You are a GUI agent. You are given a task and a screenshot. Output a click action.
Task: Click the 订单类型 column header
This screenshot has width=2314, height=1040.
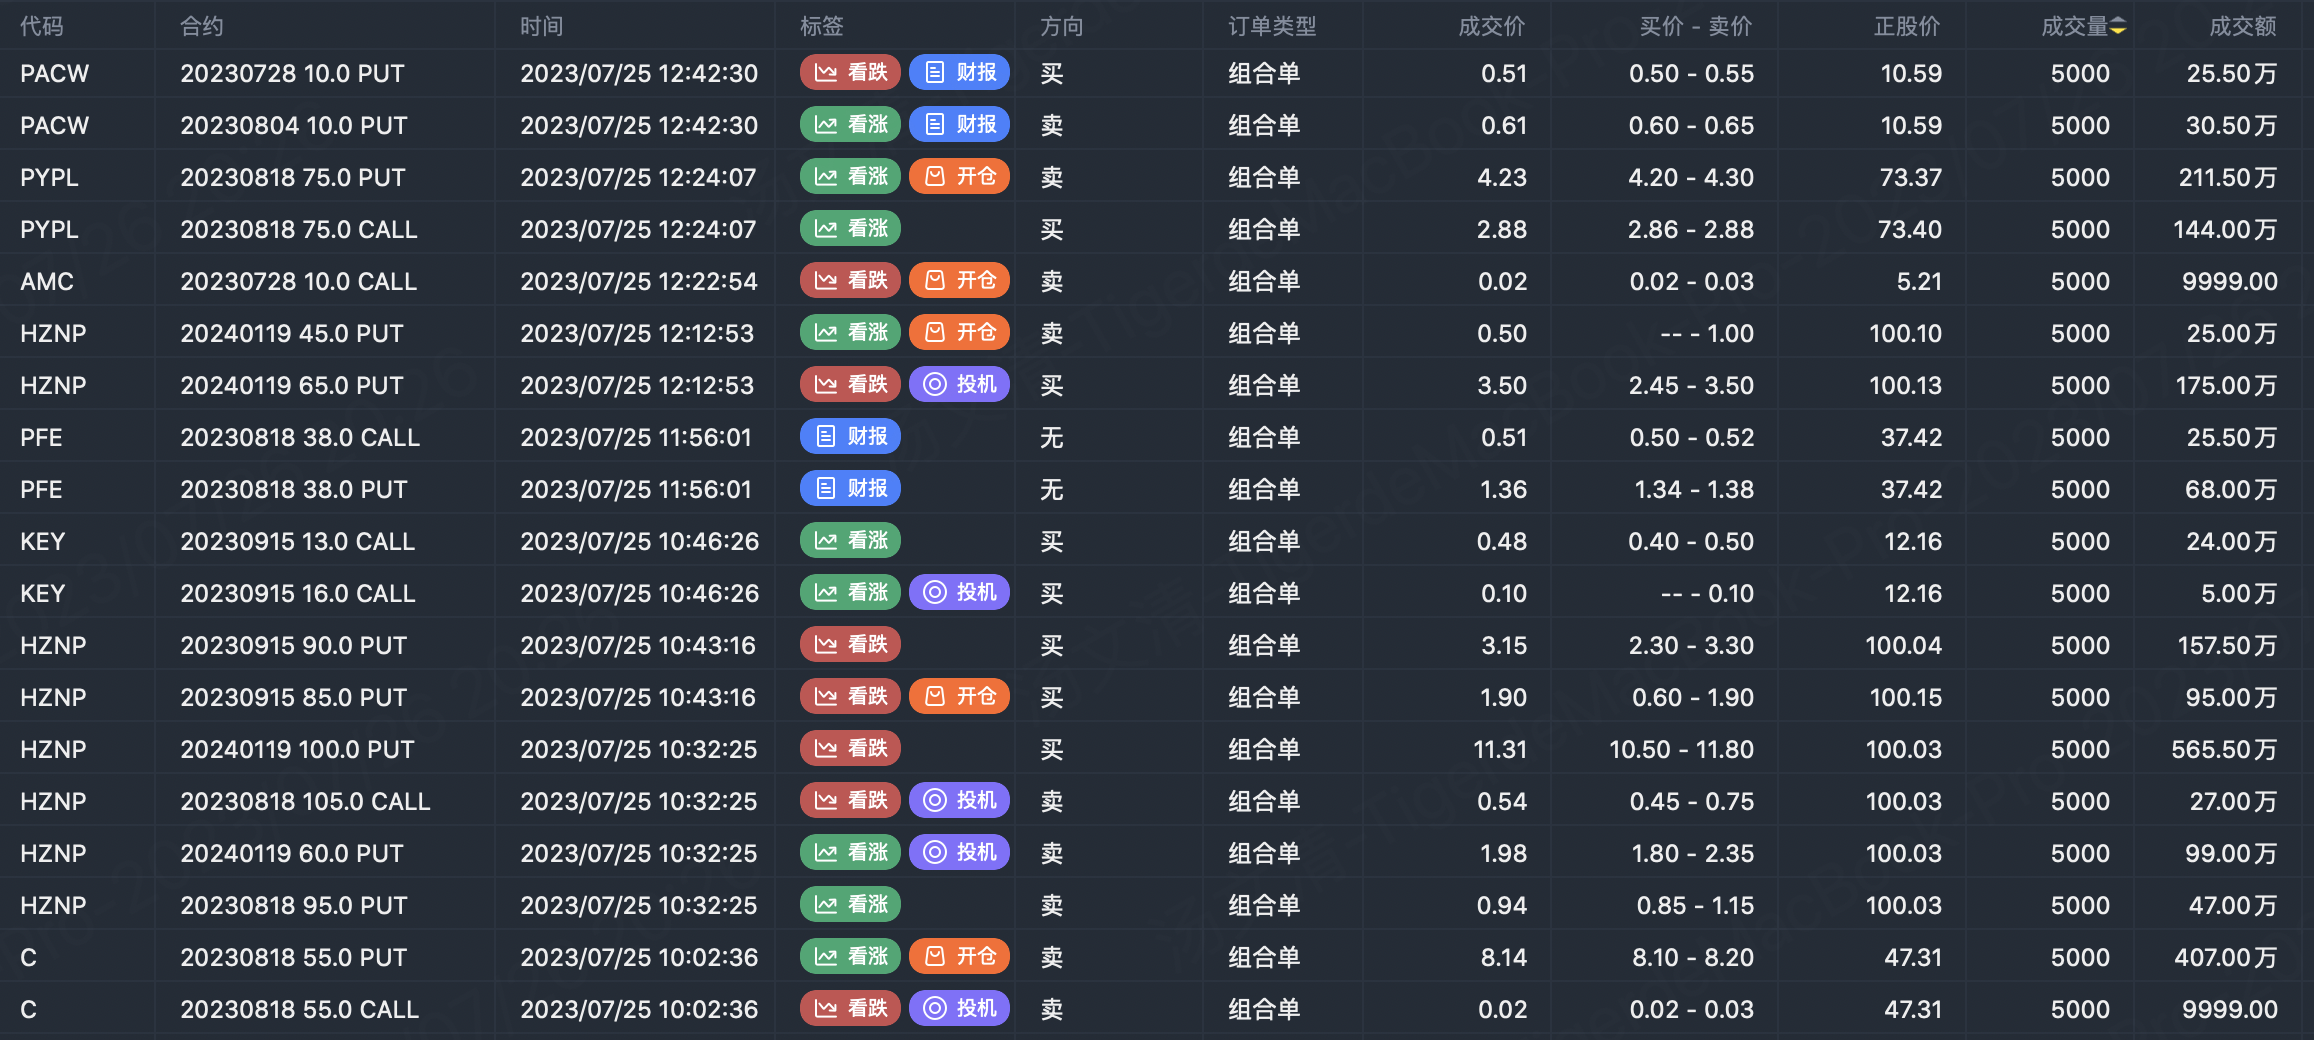click(1272, 26)
